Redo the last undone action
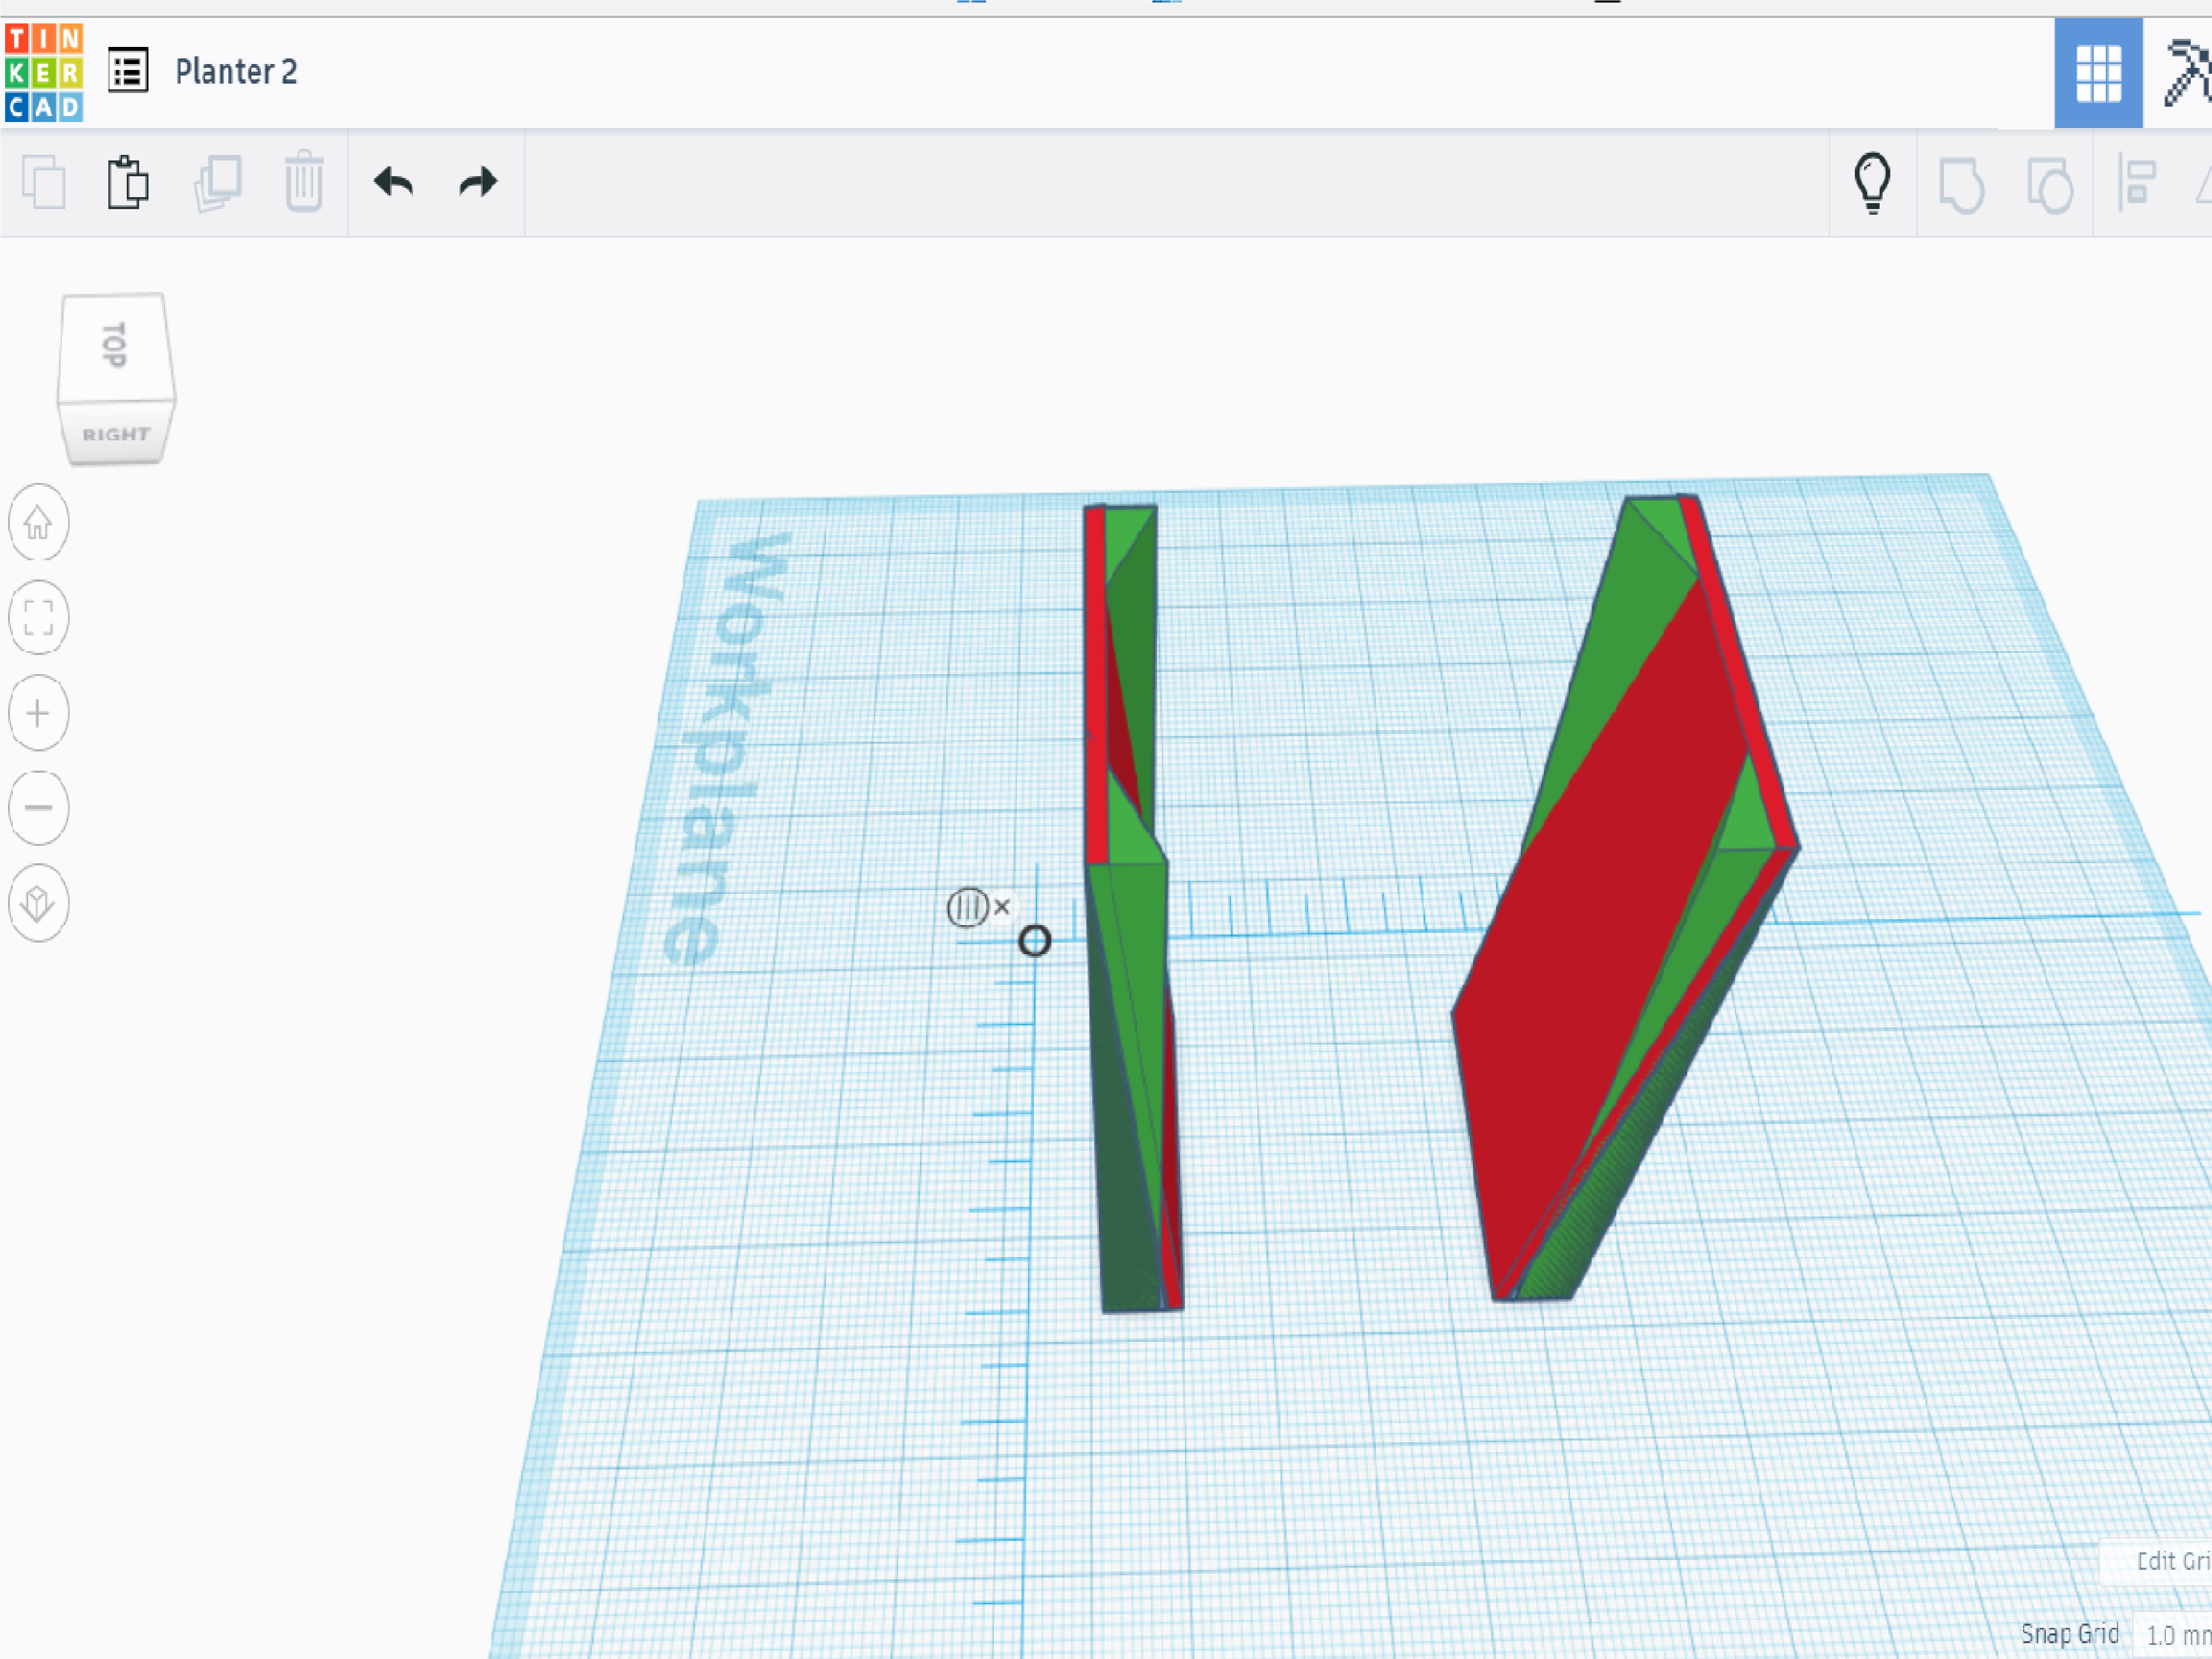 click(478, 182)
